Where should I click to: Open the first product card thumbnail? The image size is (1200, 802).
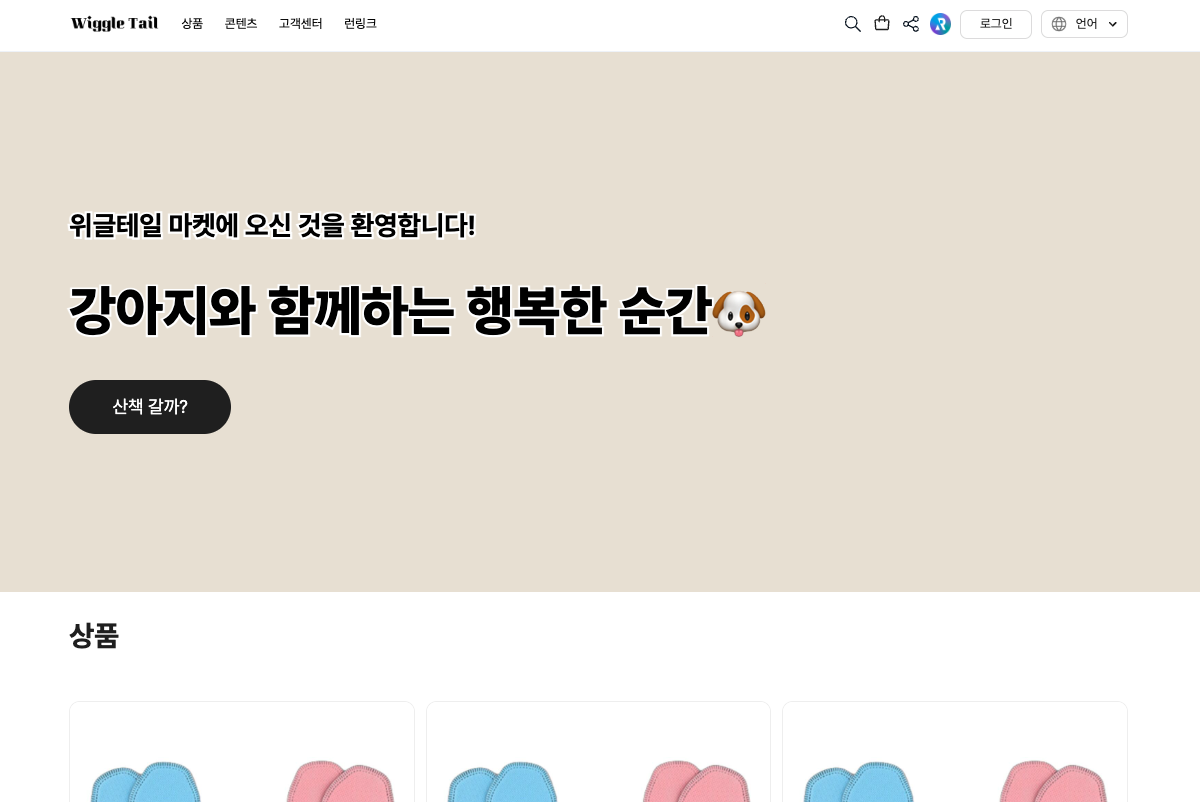(x=242, y=752)
